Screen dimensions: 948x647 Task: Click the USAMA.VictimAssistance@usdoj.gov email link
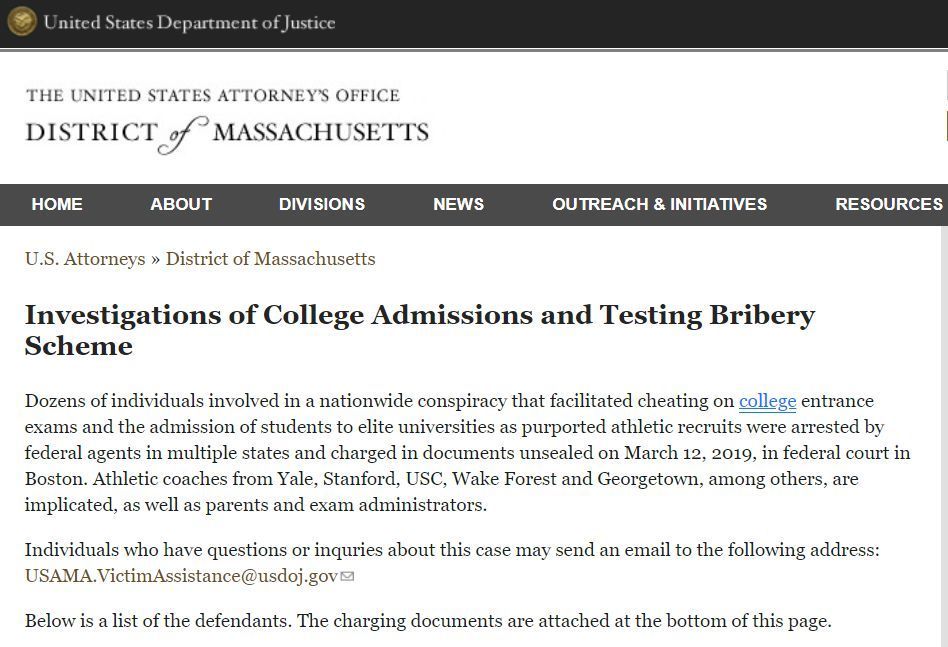(x=181, y=576)
